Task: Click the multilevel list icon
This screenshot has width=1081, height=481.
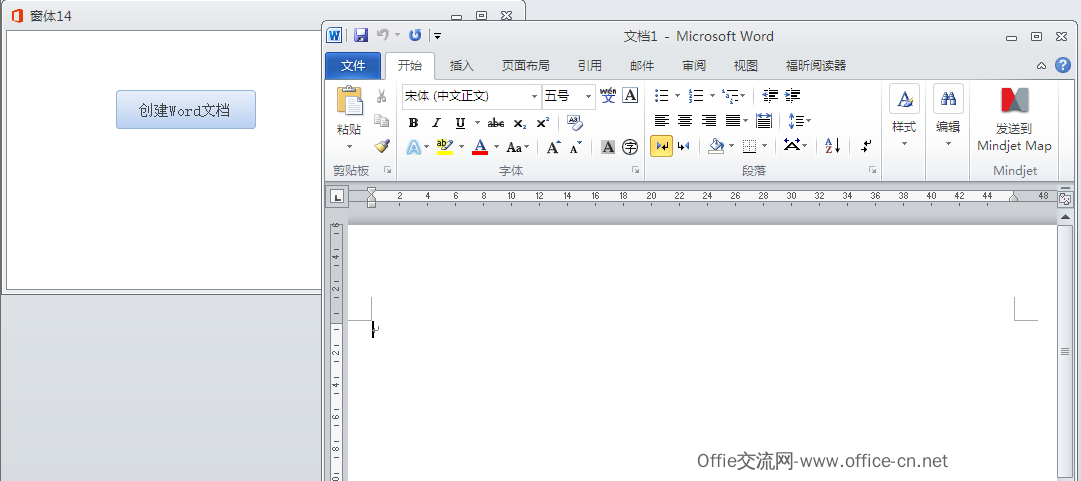Action: coord(730,96)
